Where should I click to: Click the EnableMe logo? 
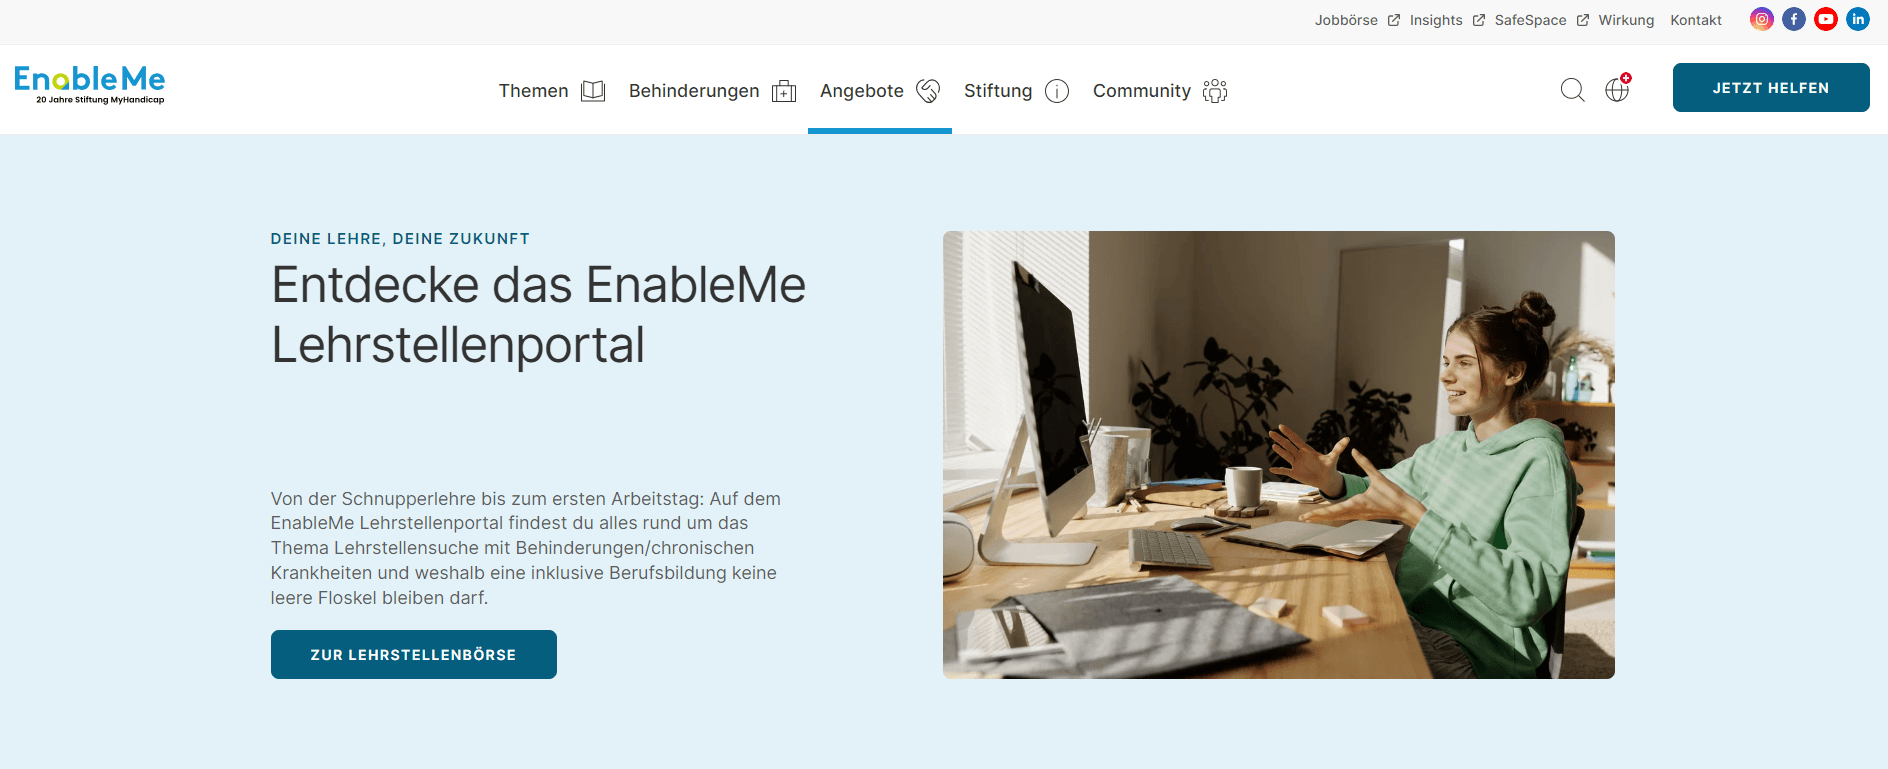point(90,85)
